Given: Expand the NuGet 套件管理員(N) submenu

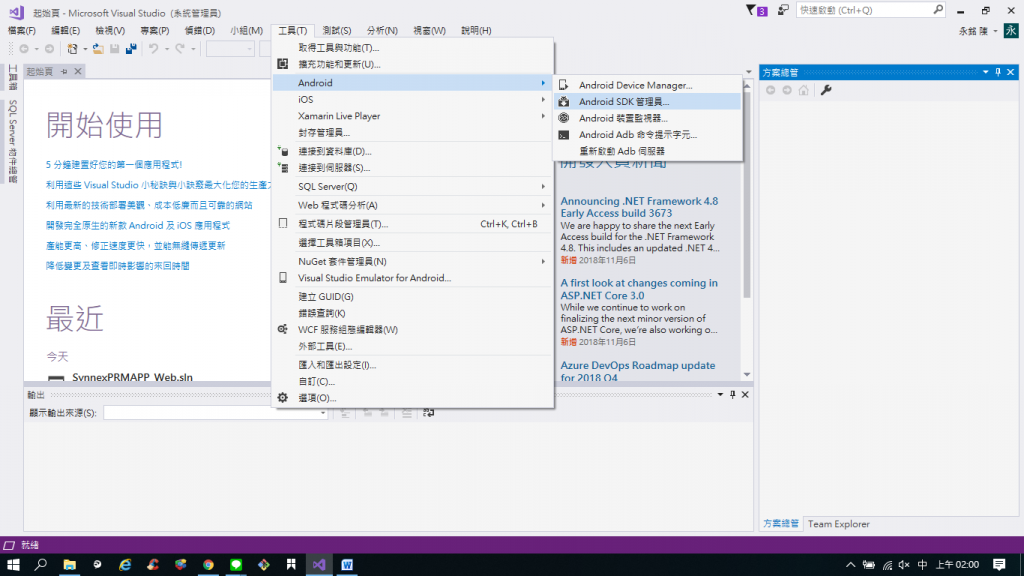Looking at the screenshot, I should pyautogui.click(x=413, y=261).
